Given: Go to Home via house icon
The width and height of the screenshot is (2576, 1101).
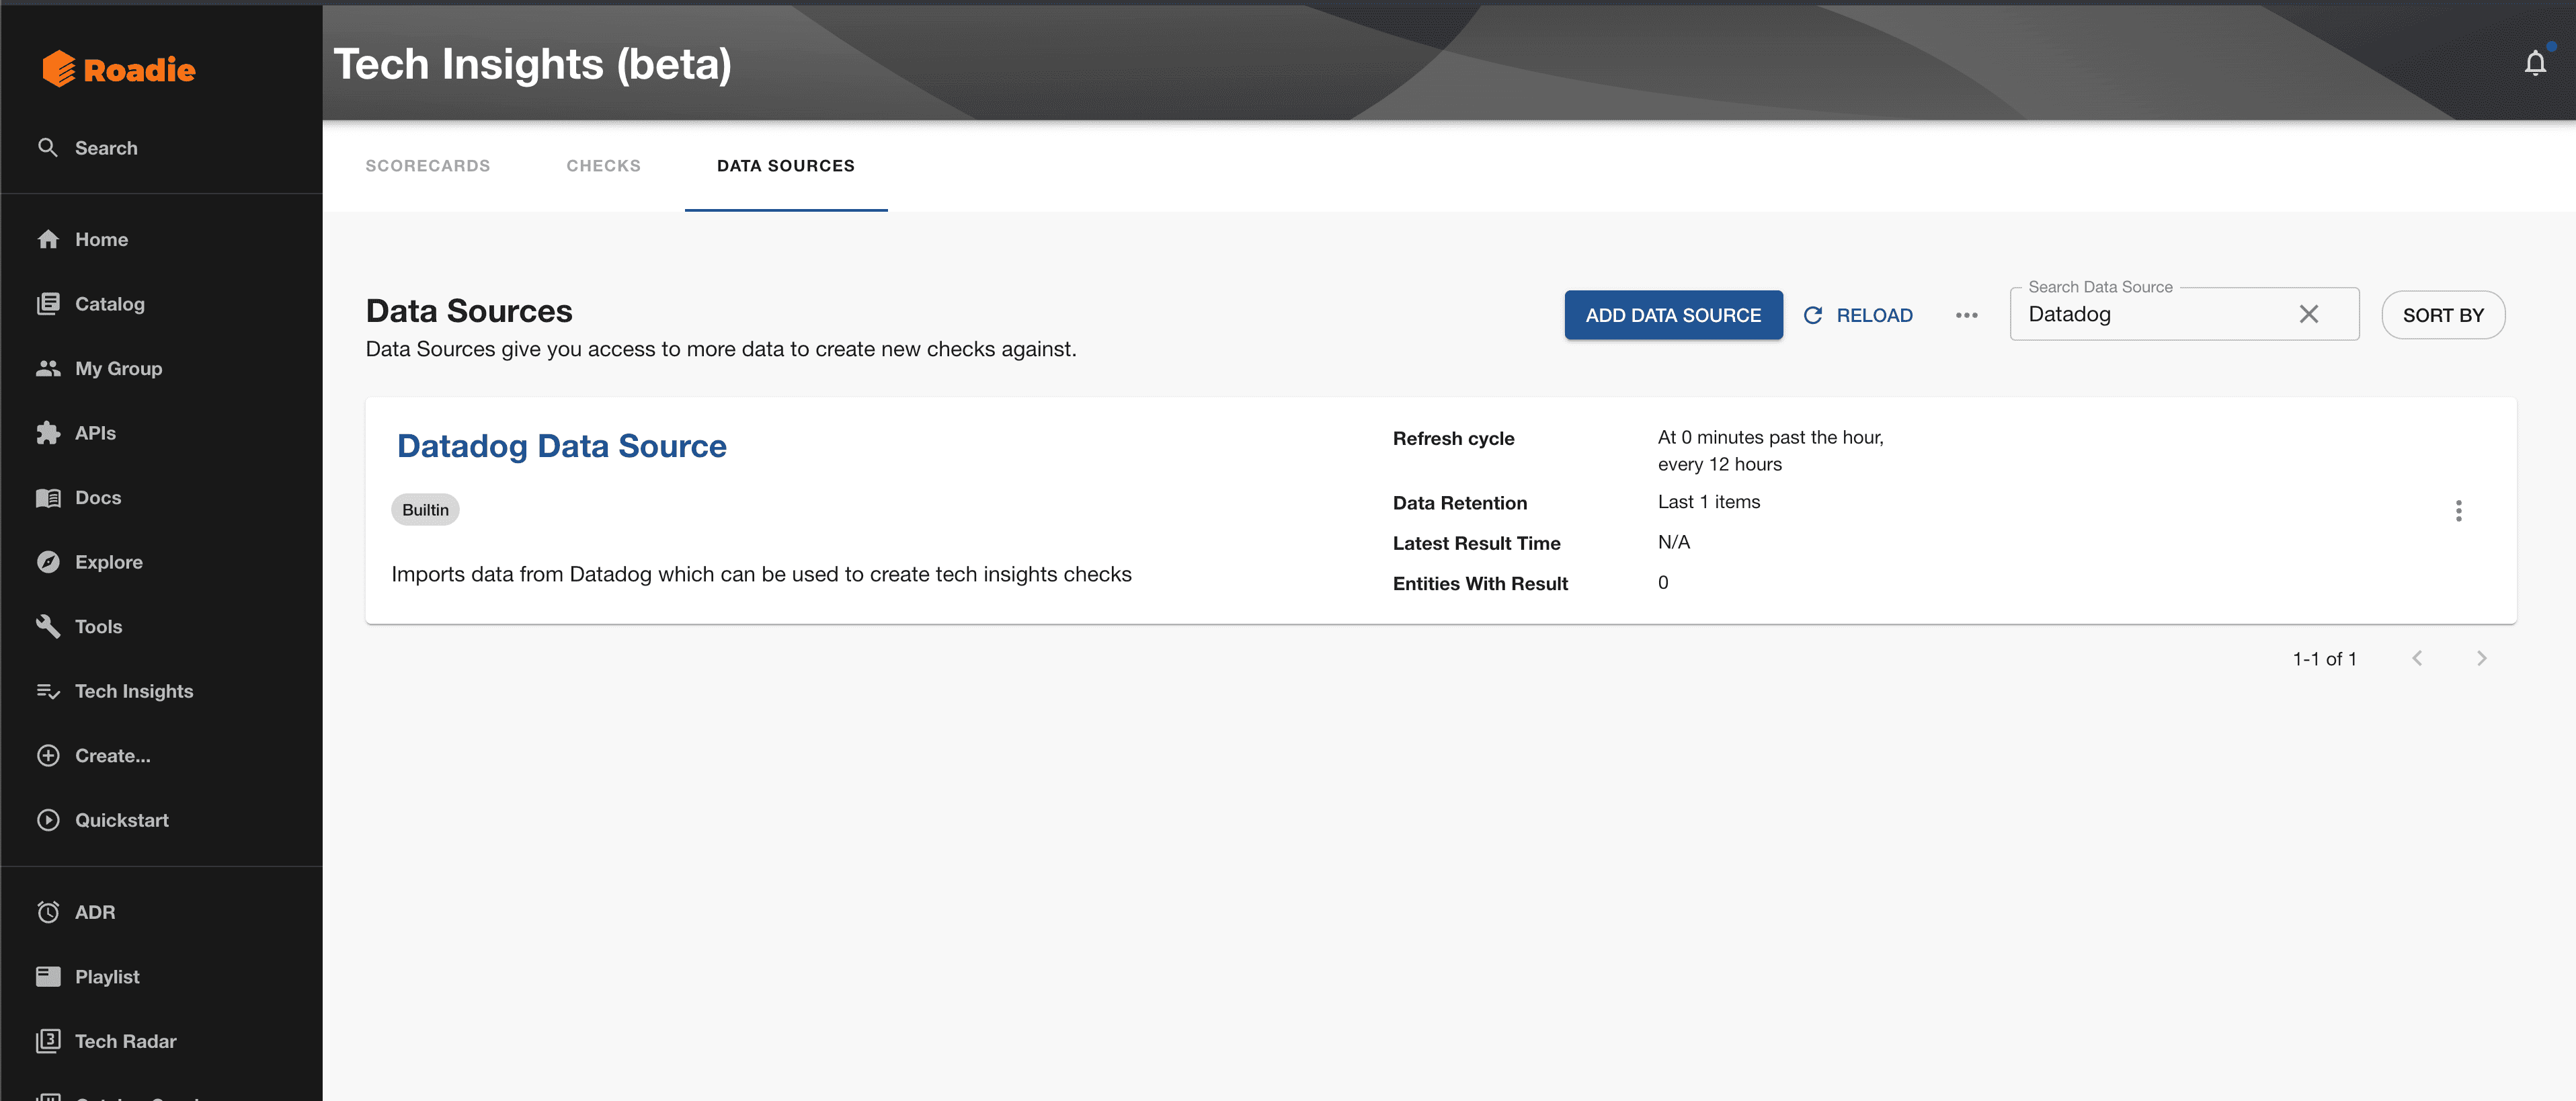Looking at the screenshot, I should click(48, 239).
